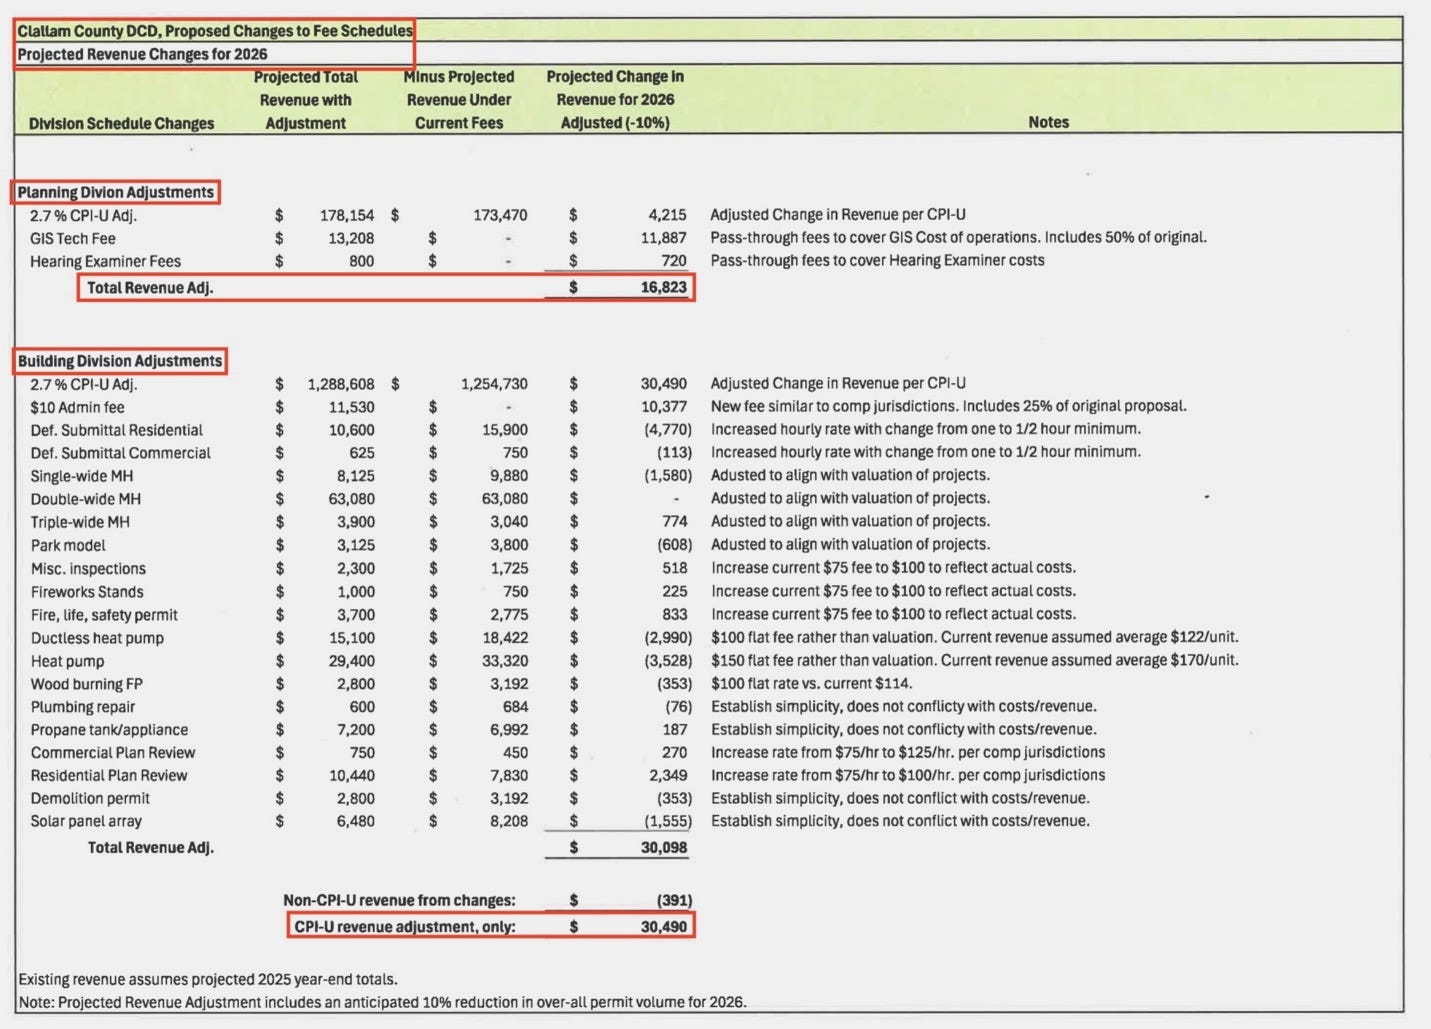The width and height of the screenshot is (1431, 1029).
Task: Select the Double-wide MH revenue value 63,080
Action: (x=350, y=498)
